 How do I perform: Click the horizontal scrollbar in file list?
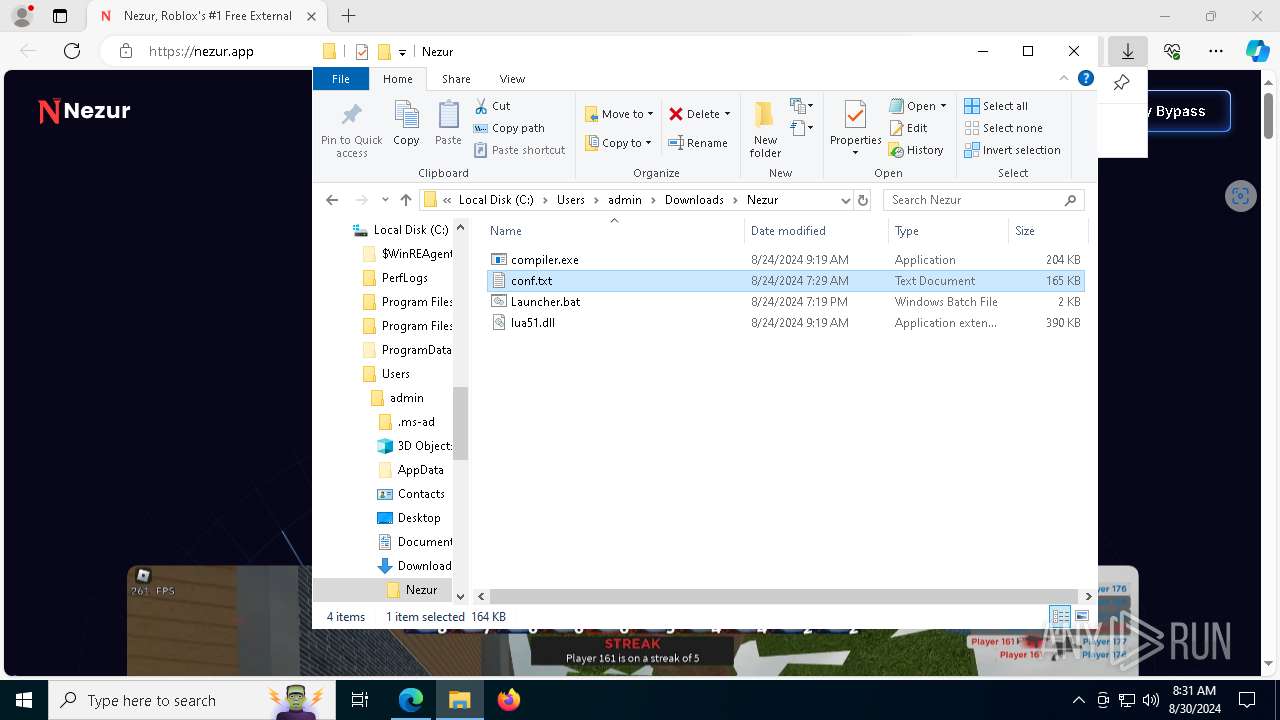782,596
